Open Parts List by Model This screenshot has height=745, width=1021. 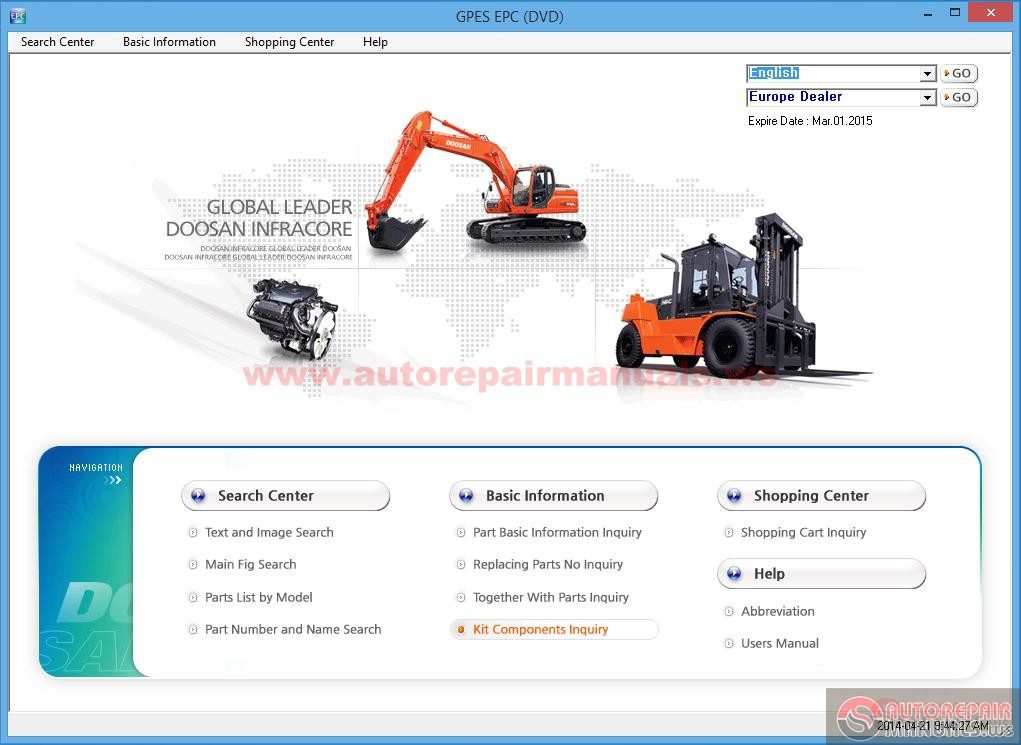pos(259,597)
